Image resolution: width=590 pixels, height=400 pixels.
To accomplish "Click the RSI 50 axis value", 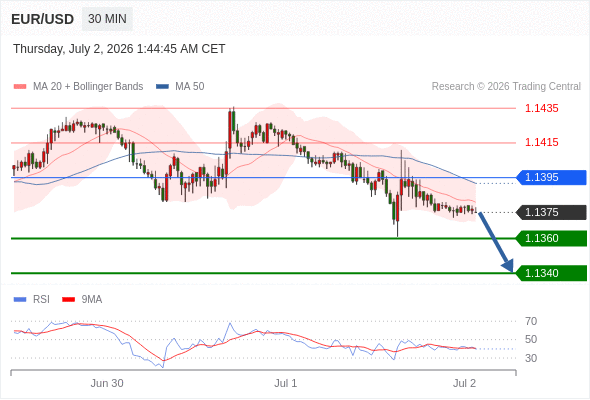I will (531, 339).
